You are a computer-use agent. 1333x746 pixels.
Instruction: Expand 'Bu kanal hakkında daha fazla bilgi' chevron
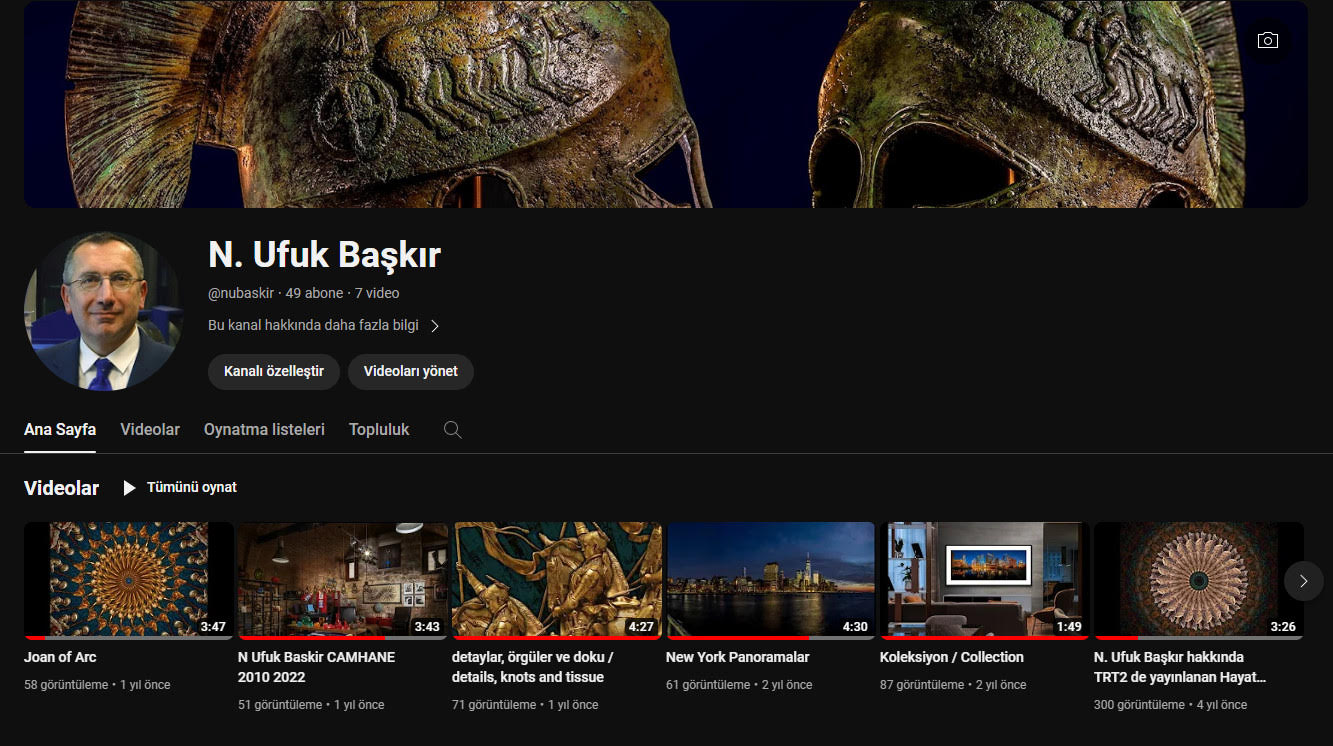click(435, 326)
